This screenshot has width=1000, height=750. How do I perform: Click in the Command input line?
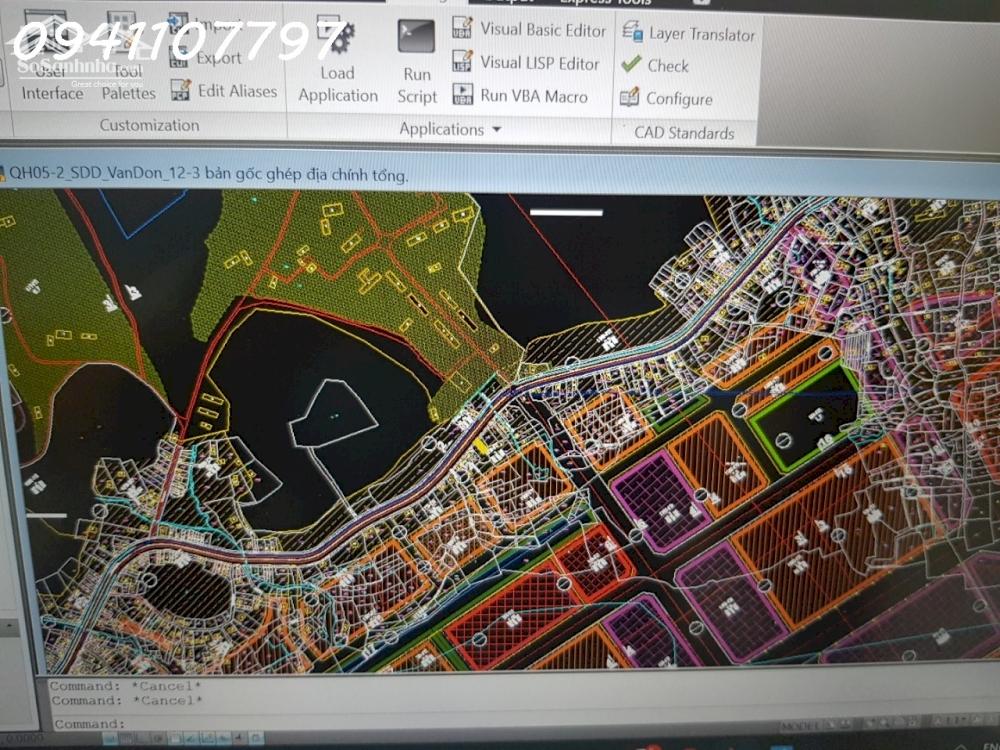point(400,722)
